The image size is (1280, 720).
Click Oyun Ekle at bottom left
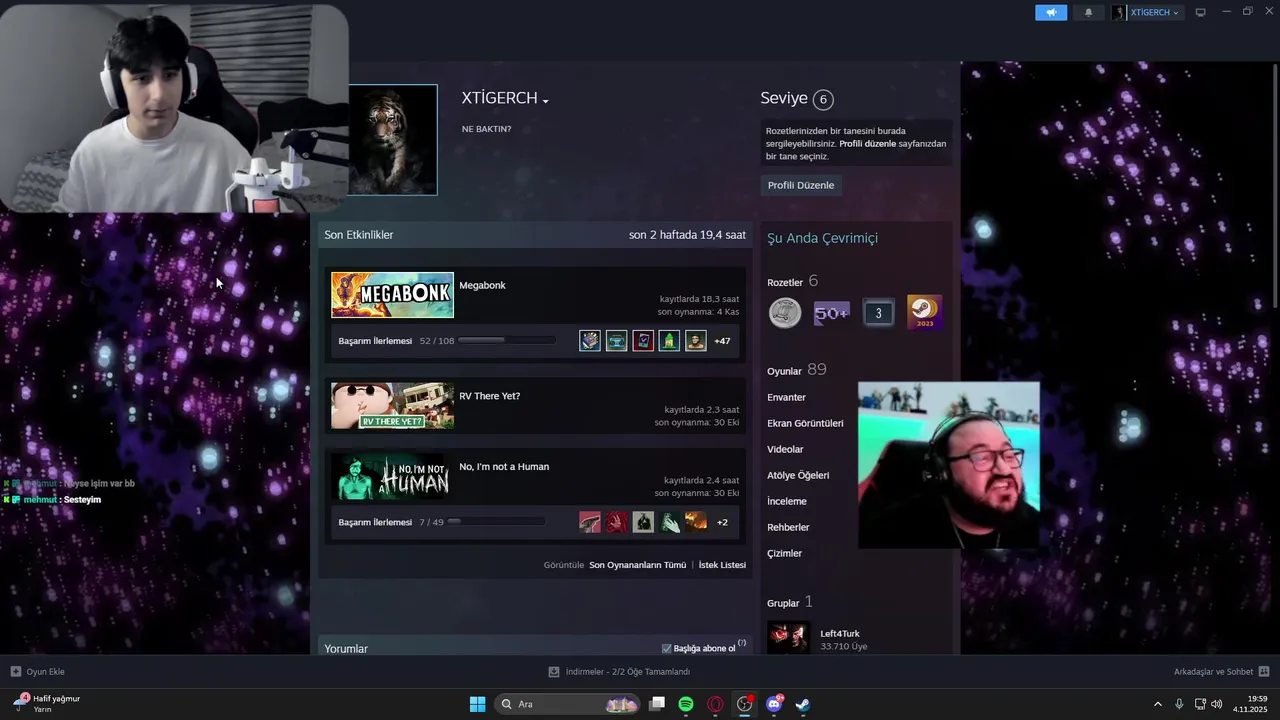38,672
